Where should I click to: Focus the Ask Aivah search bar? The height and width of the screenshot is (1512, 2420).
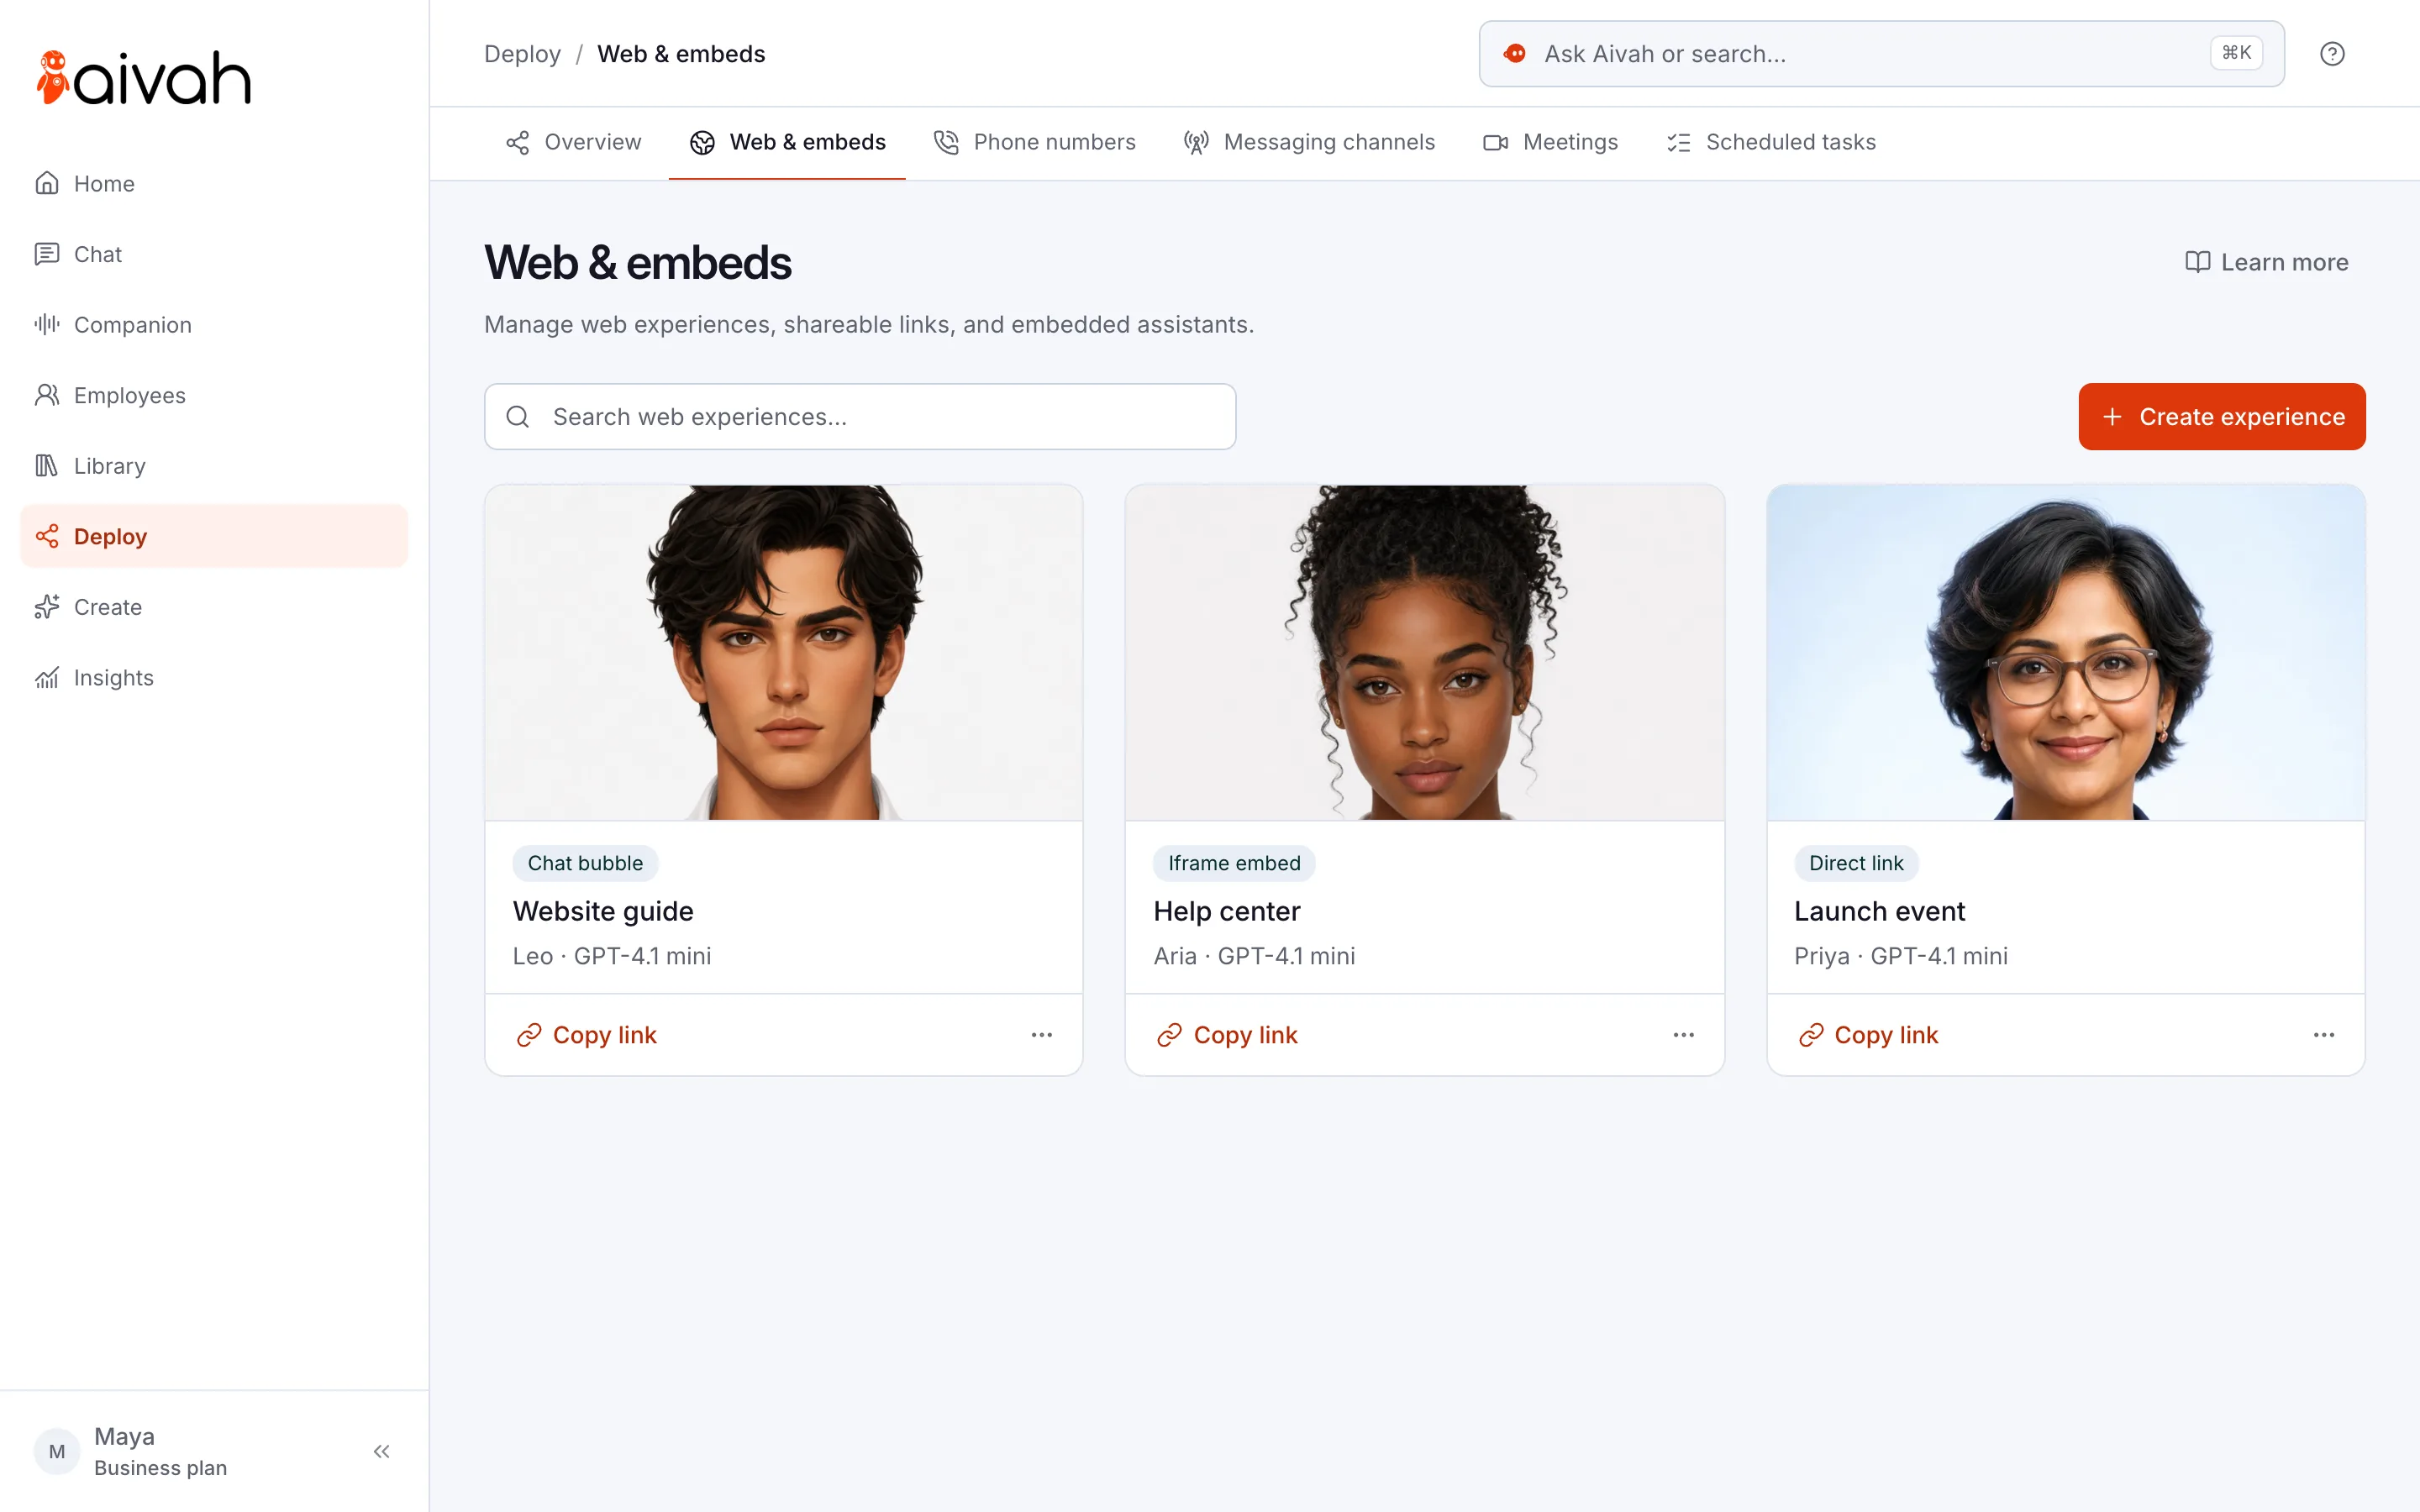[1881, 54]
